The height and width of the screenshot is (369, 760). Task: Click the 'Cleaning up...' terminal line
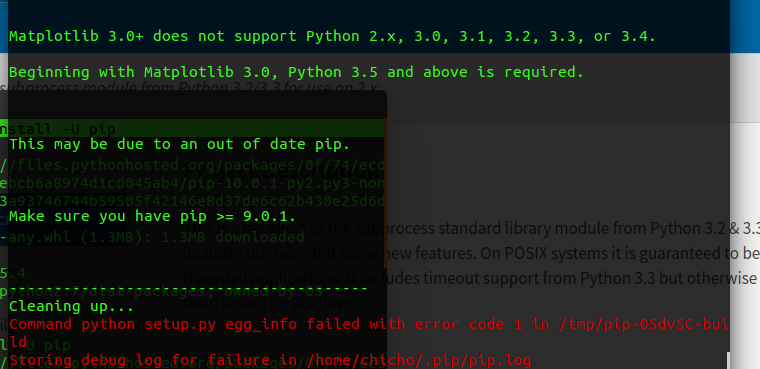(71, 306)
